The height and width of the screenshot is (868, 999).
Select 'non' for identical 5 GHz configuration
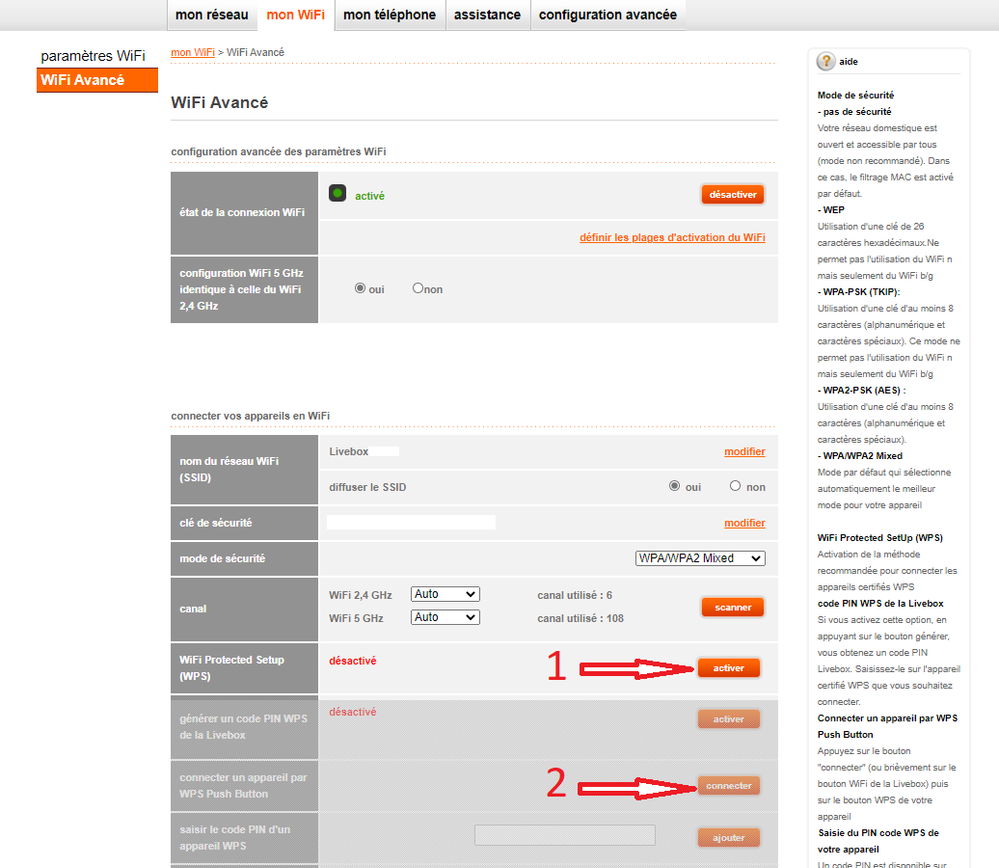[x=418, y=288]
